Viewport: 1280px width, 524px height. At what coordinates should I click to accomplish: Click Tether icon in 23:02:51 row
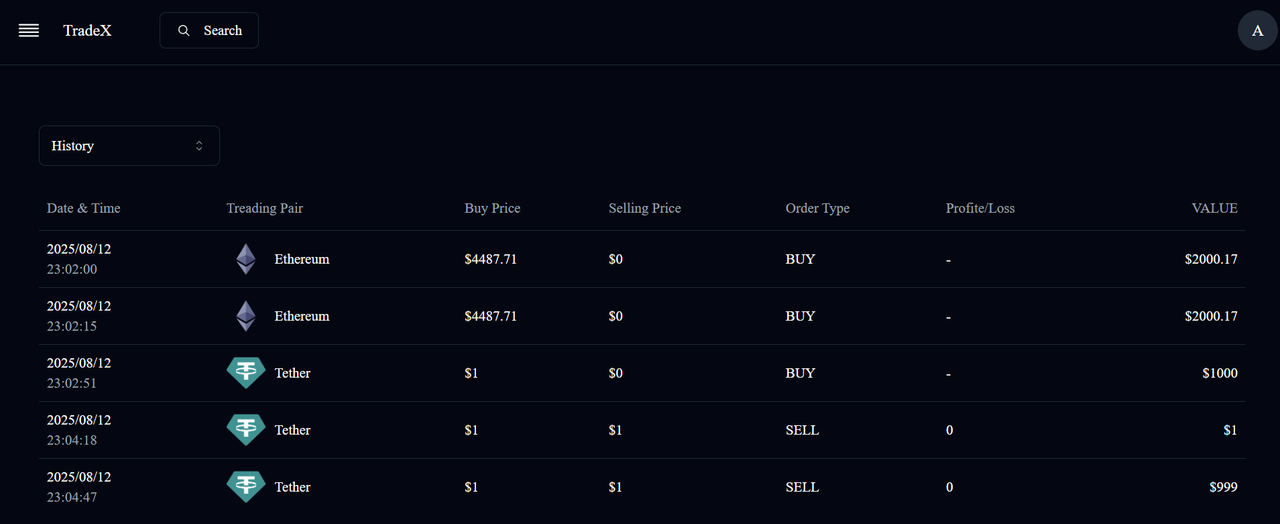pos(246,373)
